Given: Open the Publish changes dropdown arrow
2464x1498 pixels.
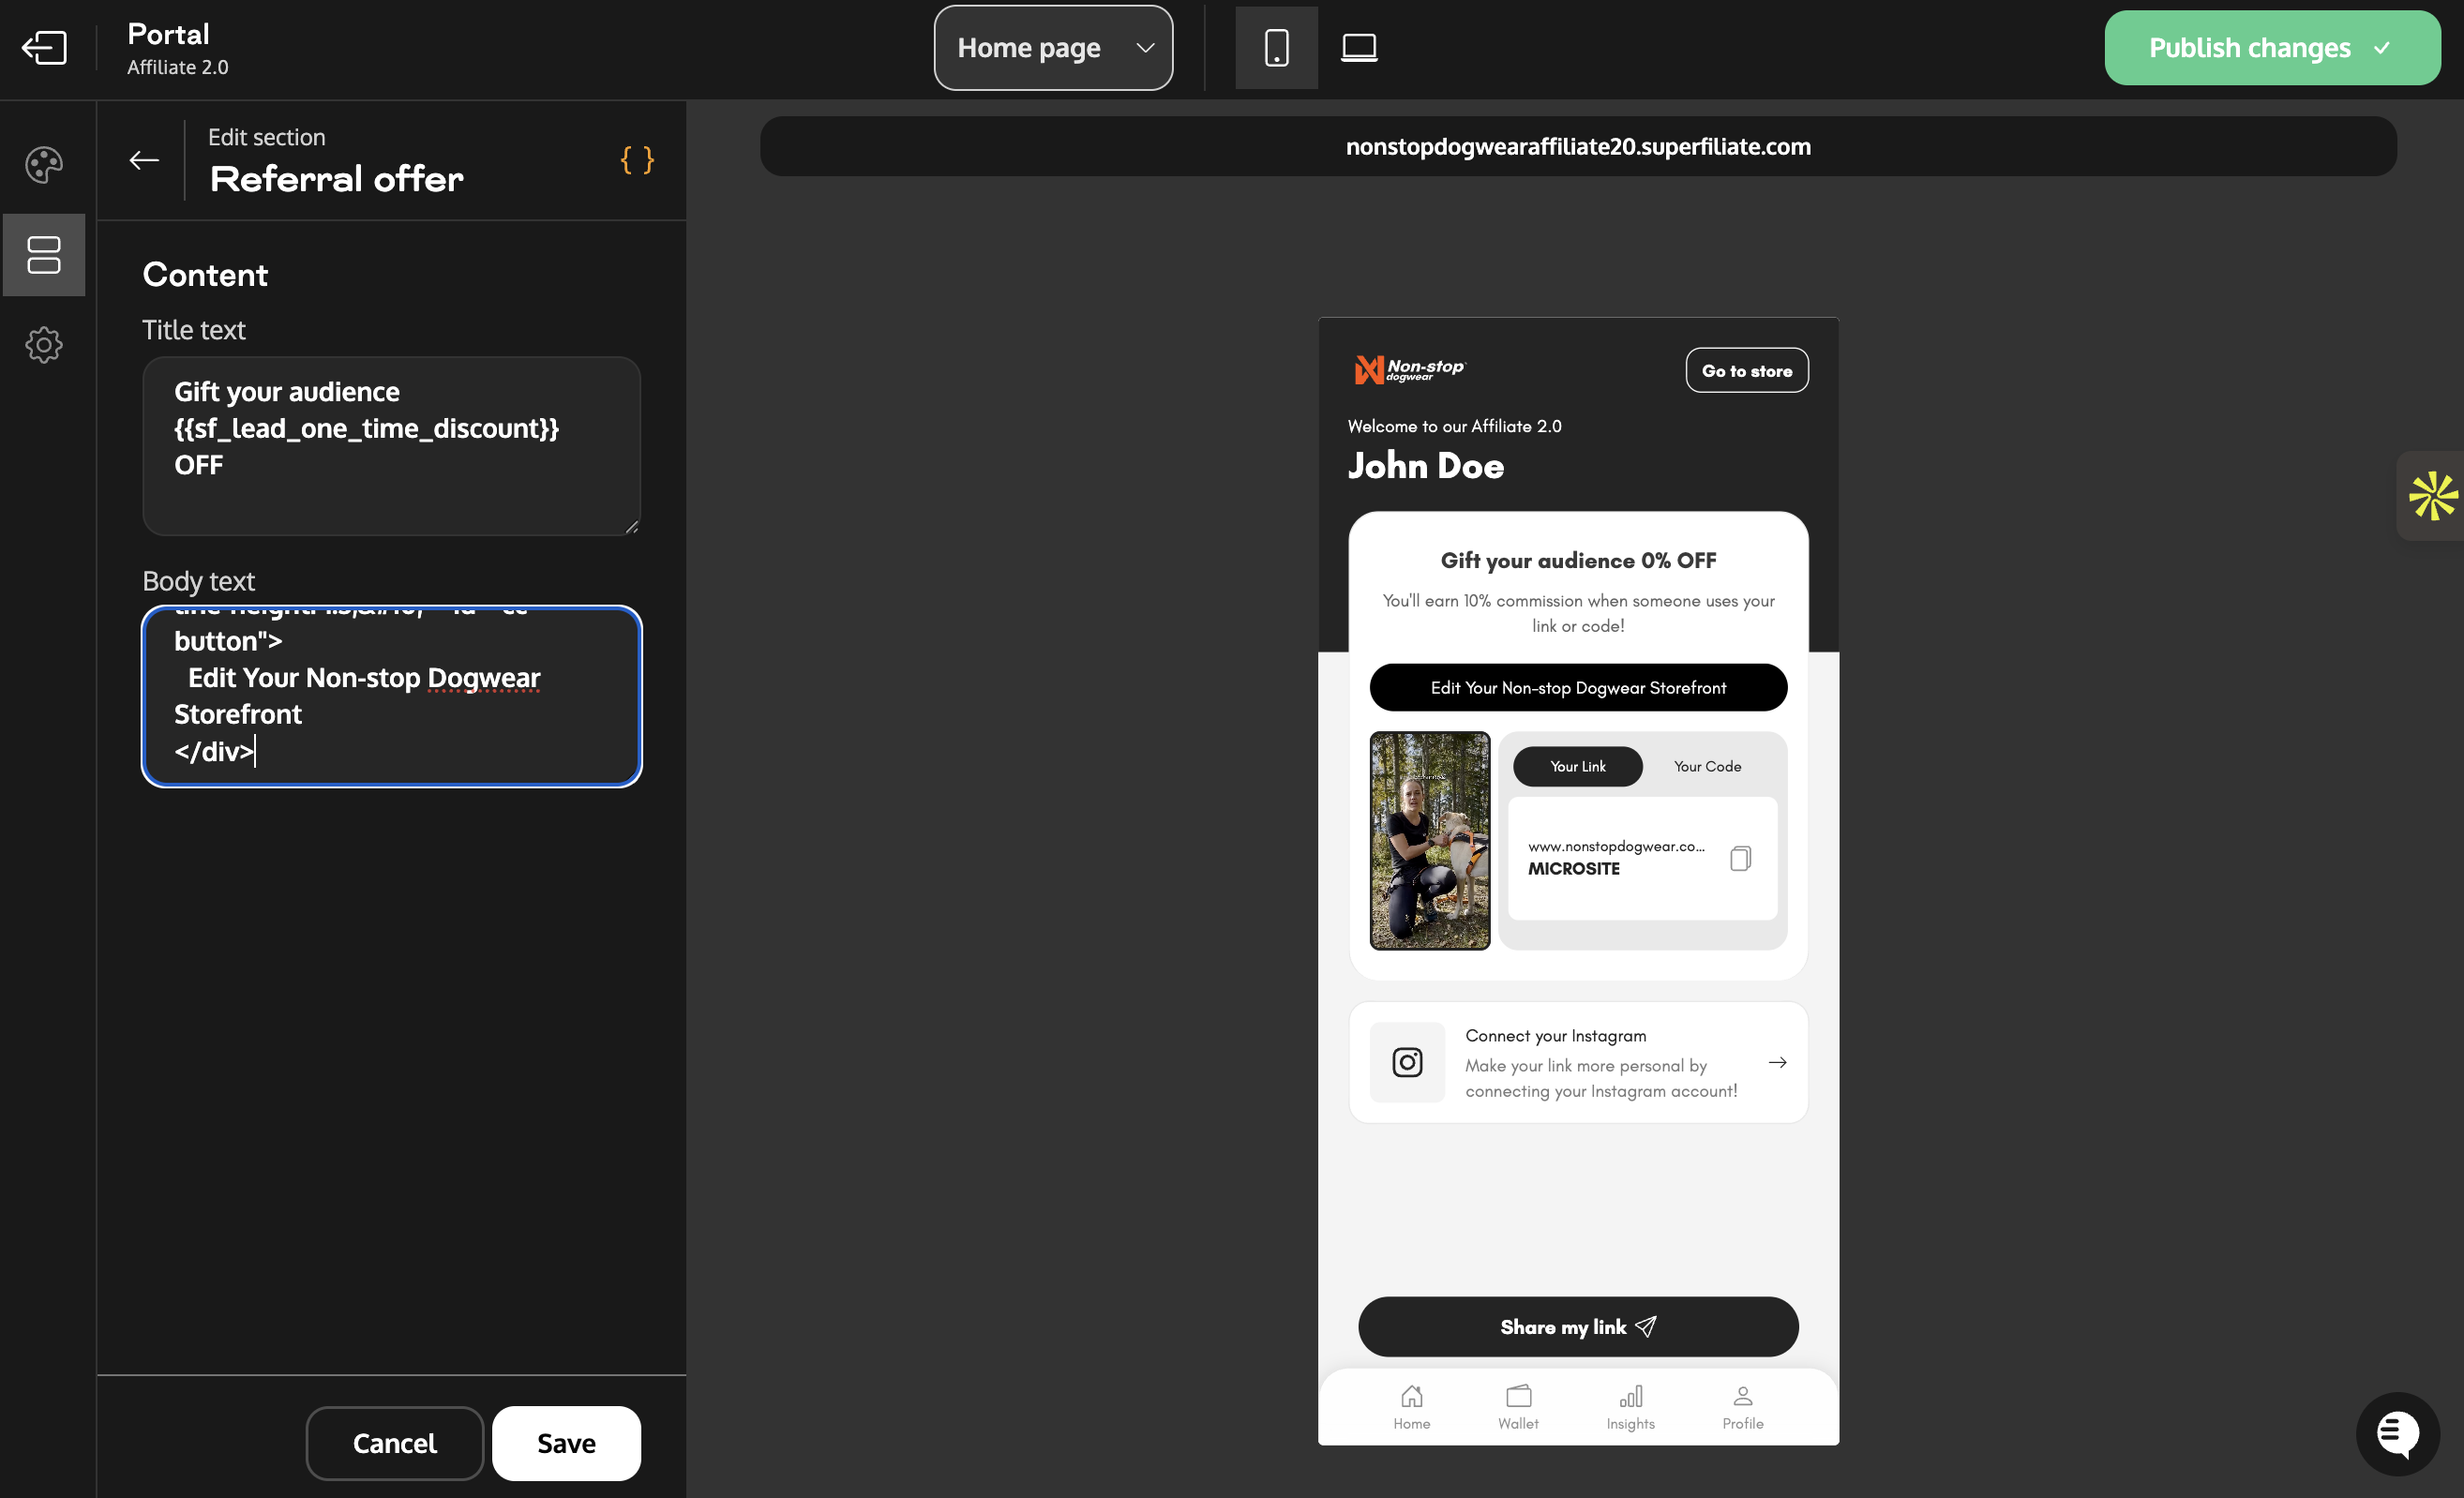Looking at the screenshot, I should click(x=2383, y=48).
